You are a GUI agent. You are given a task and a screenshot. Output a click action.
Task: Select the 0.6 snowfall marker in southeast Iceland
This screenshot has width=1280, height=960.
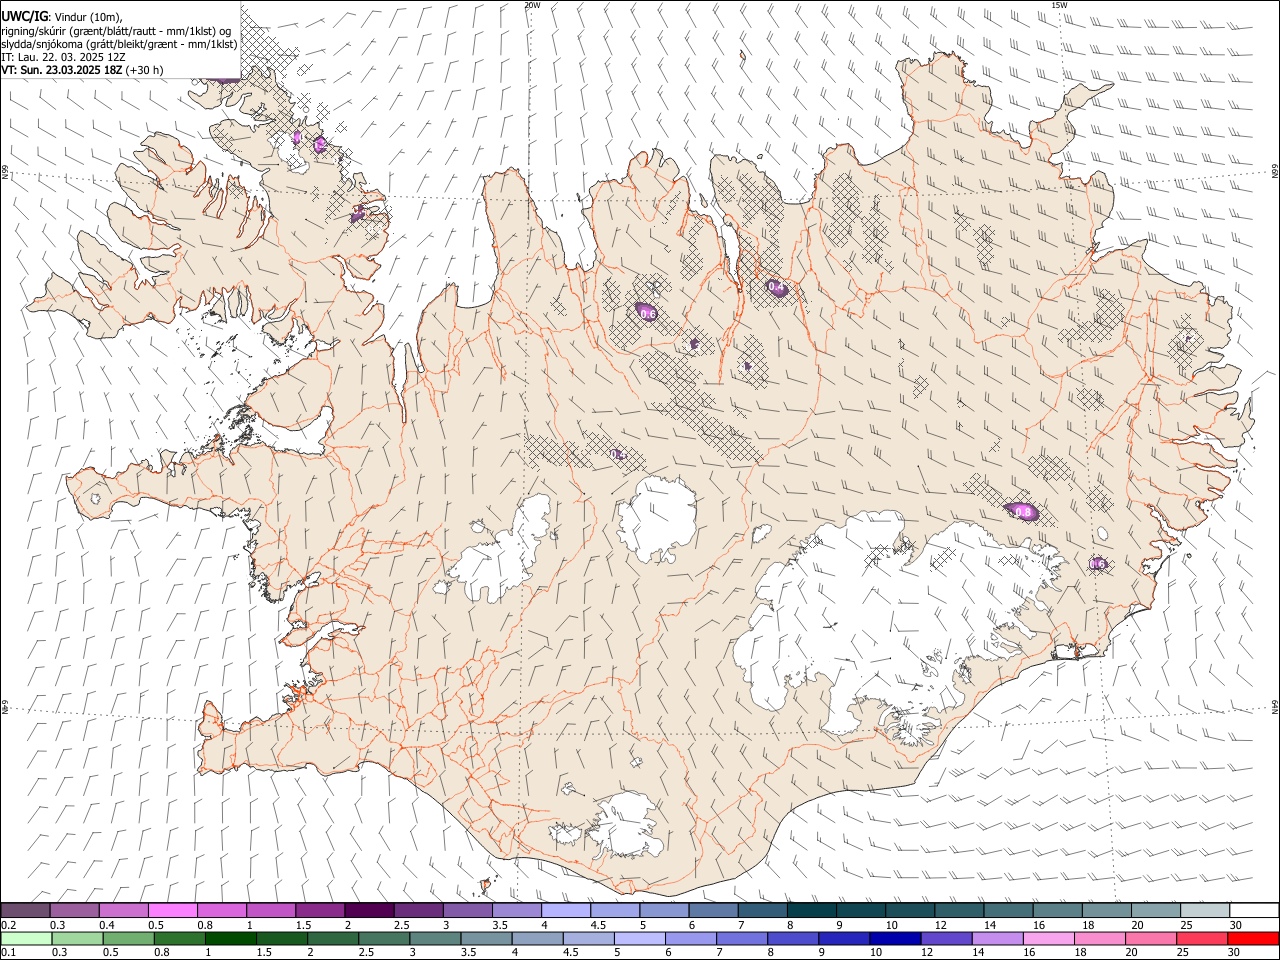coord(1098,564)
